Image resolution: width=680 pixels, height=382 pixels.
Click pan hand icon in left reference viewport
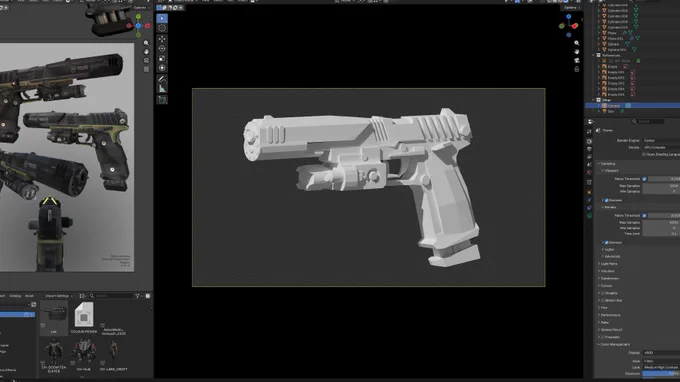click(x=146, y=52)
